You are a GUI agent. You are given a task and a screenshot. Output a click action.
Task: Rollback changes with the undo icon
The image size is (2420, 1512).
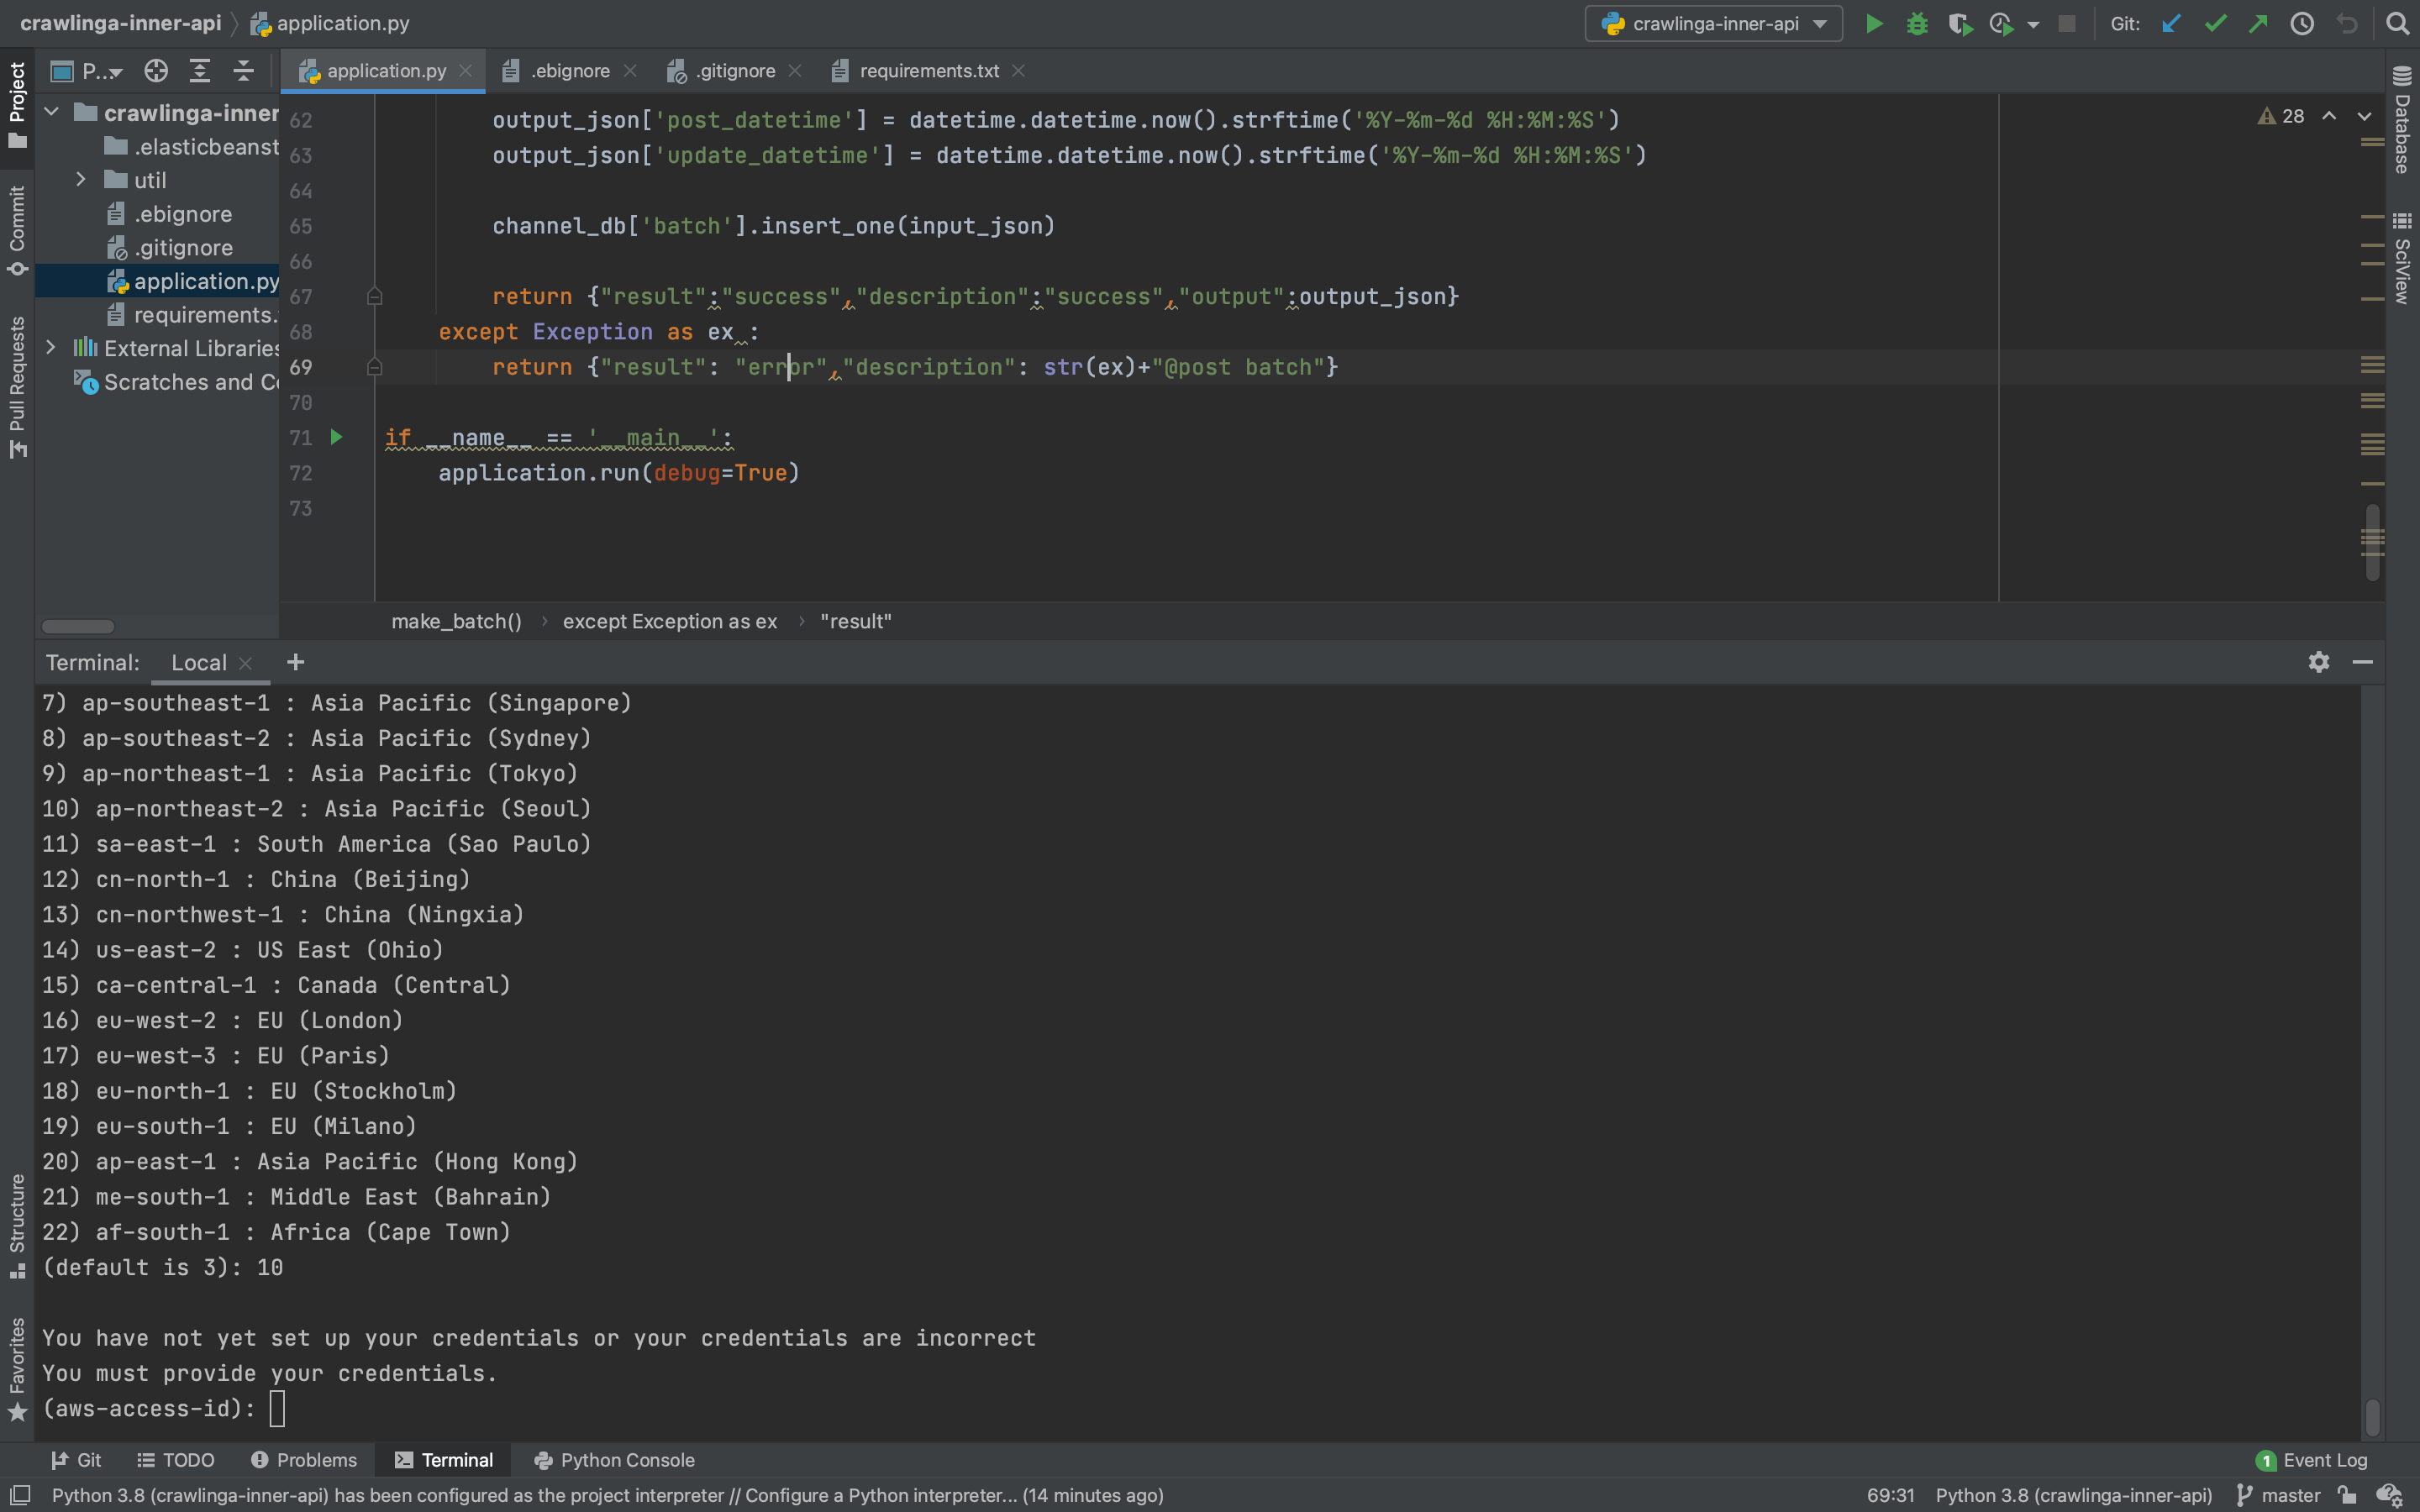coord(2346,23)
